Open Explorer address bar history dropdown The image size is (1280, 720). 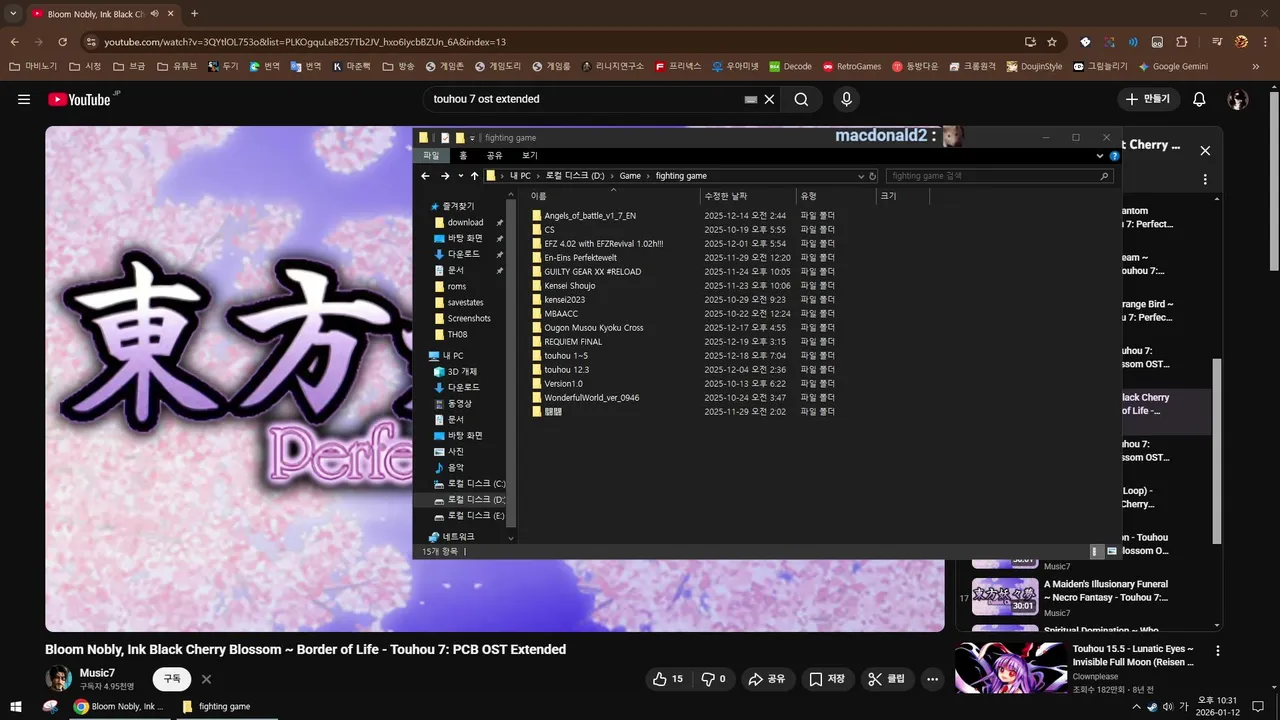860,176
